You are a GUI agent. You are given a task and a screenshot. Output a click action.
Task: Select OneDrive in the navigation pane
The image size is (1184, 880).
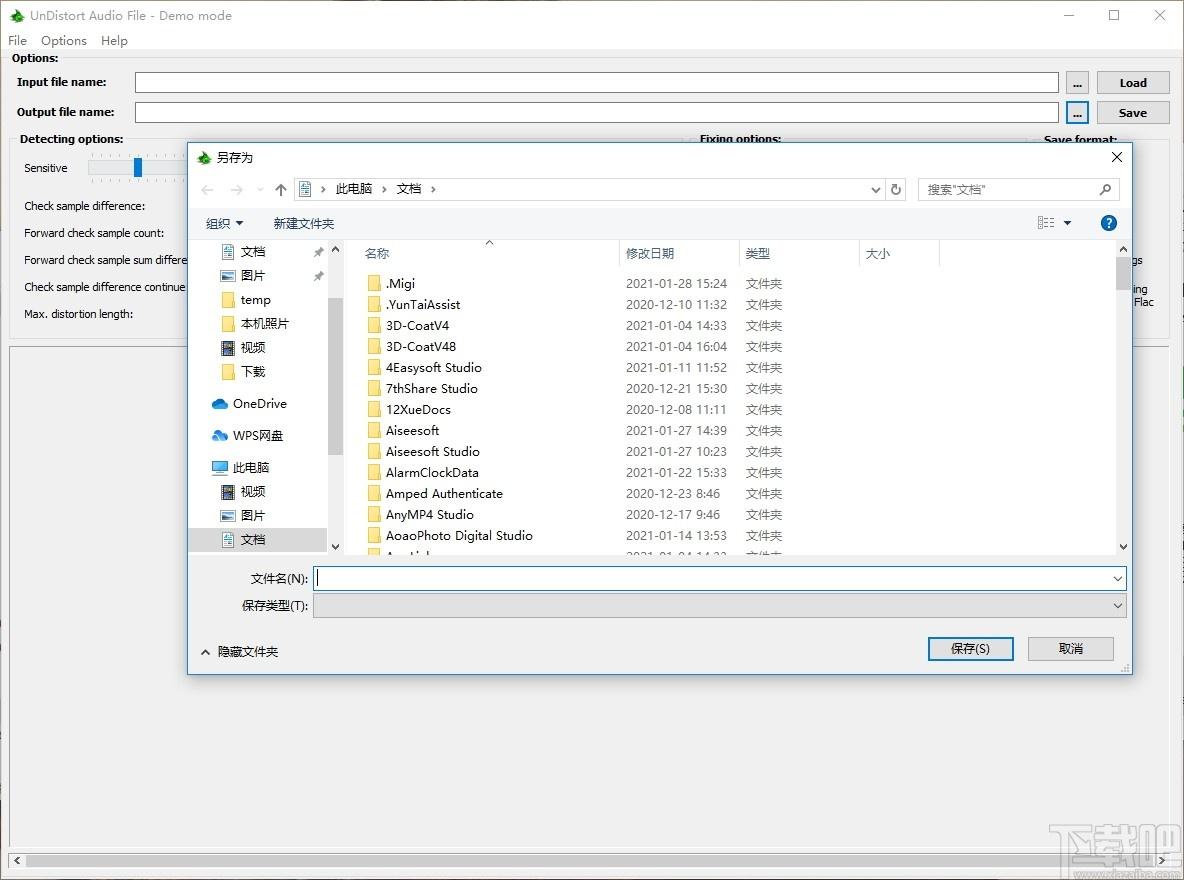pos(259,404)
